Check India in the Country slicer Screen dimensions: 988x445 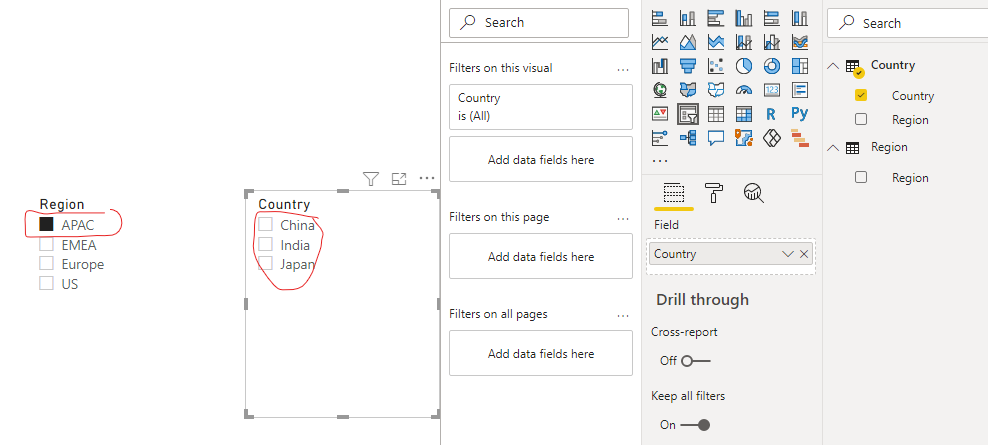[x=265, y=244]
